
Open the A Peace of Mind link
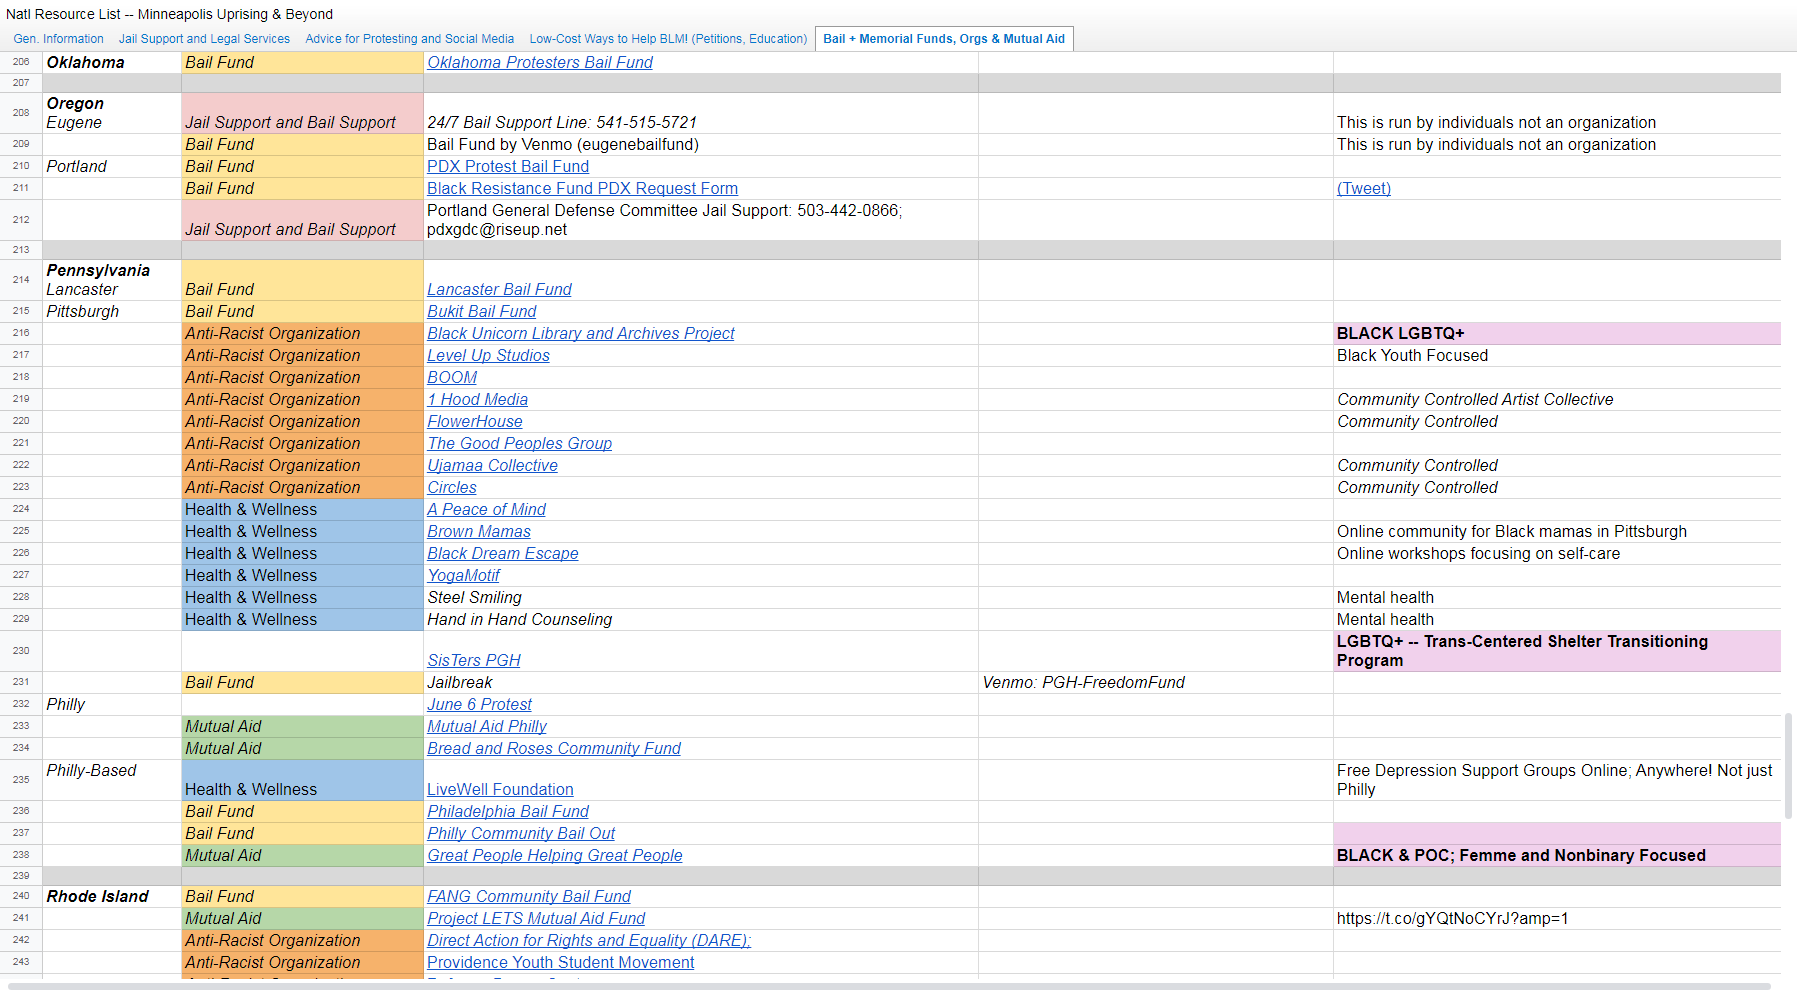click(486, 509)
